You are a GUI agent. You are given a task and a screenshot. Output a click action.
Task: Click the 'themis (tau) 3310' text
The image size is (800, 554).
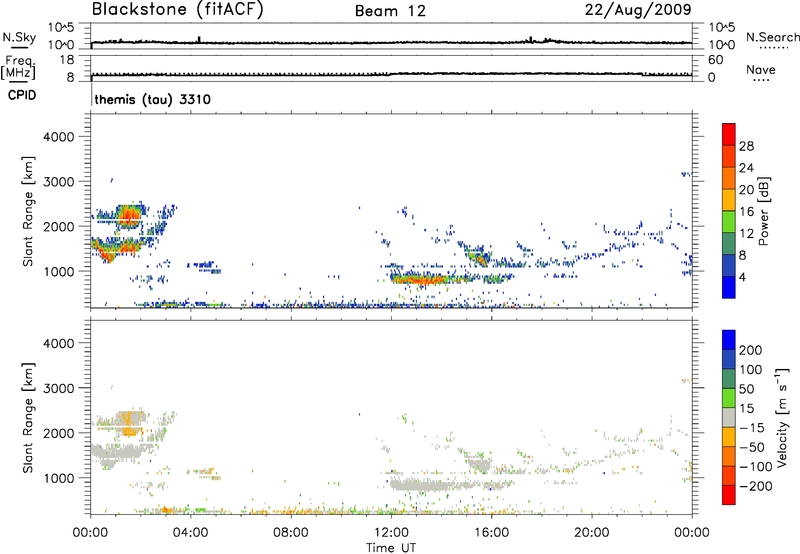pyautogui.click(x=153, y=99)
